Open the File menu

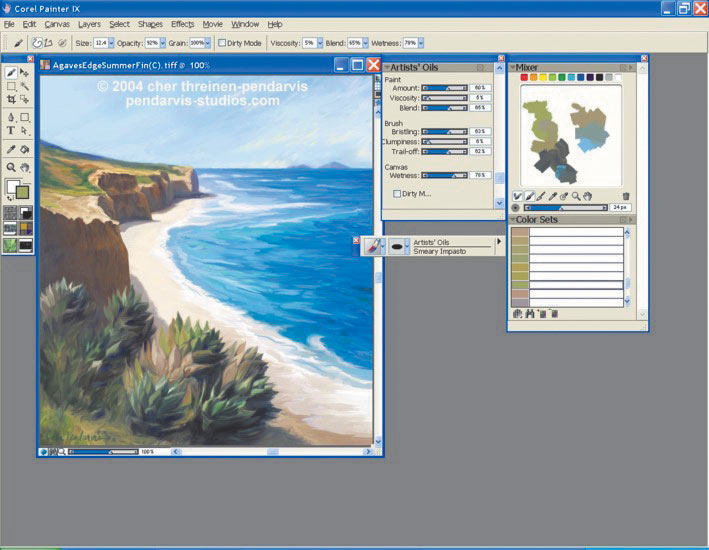(x=9, y=24)
